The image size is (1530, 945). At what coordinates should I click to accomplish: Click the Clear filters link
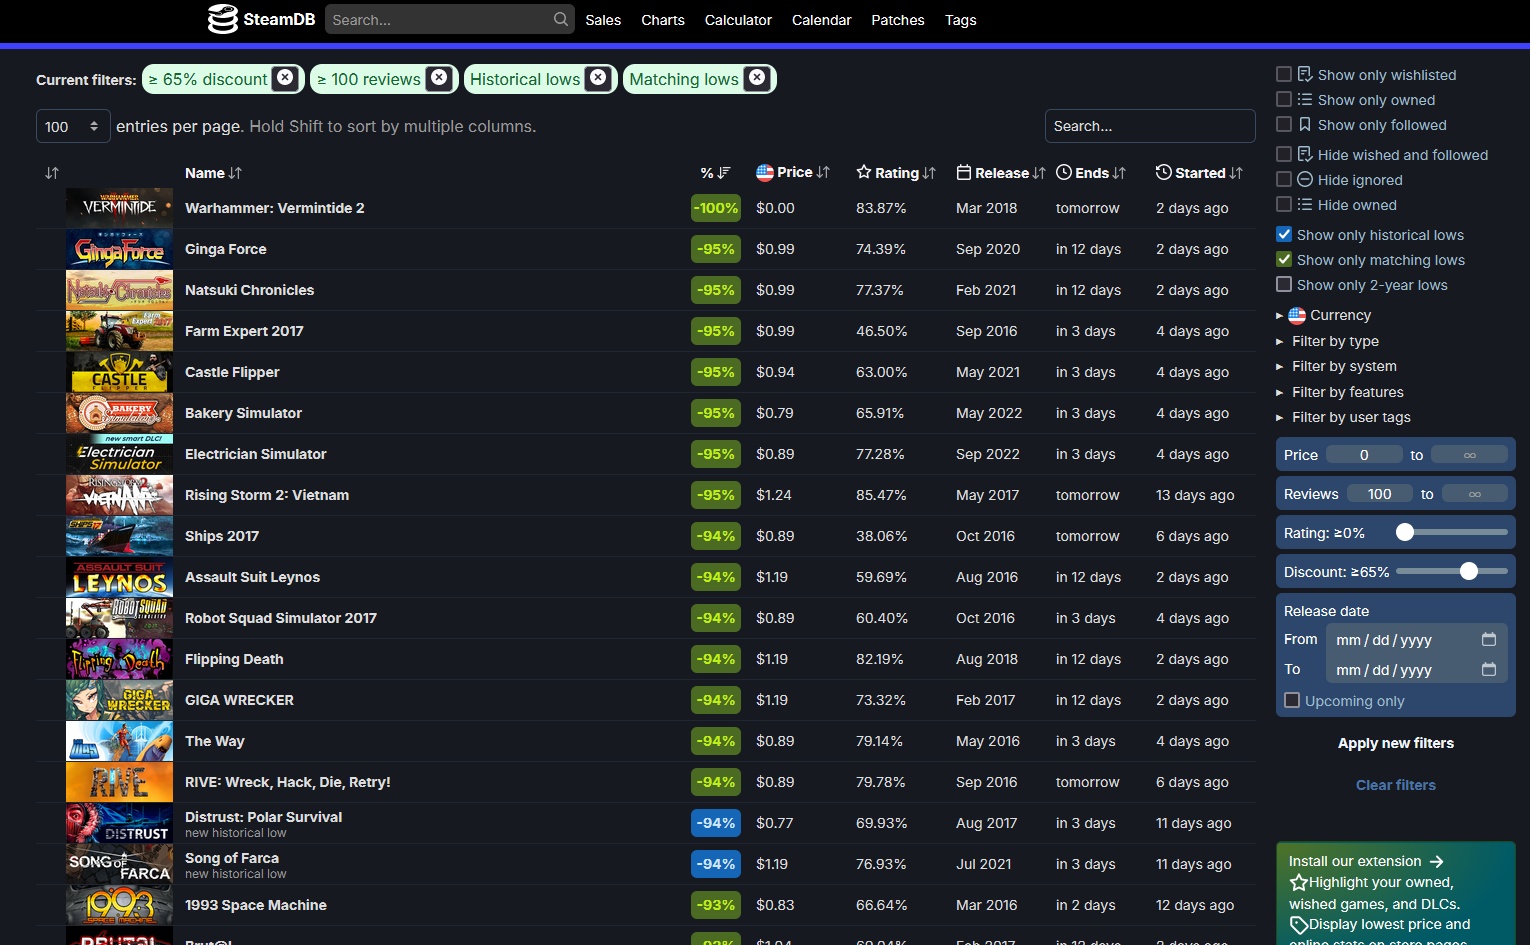[x=1396, y=785]
